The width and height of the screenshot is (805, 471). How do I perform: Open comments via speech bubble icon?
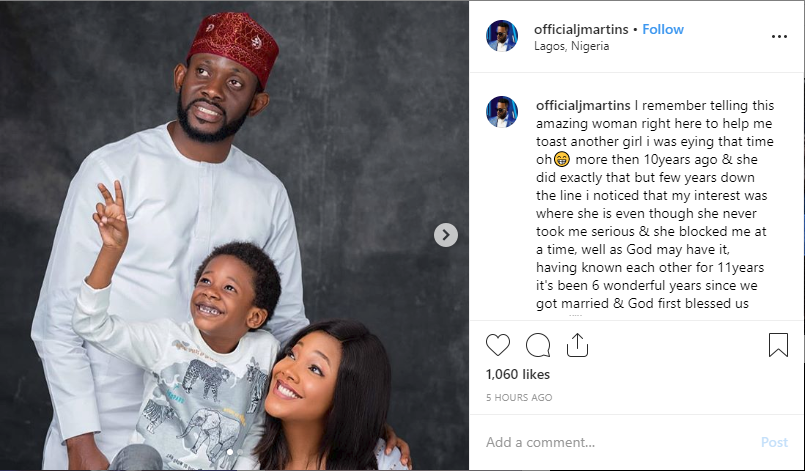click(538, 345)
